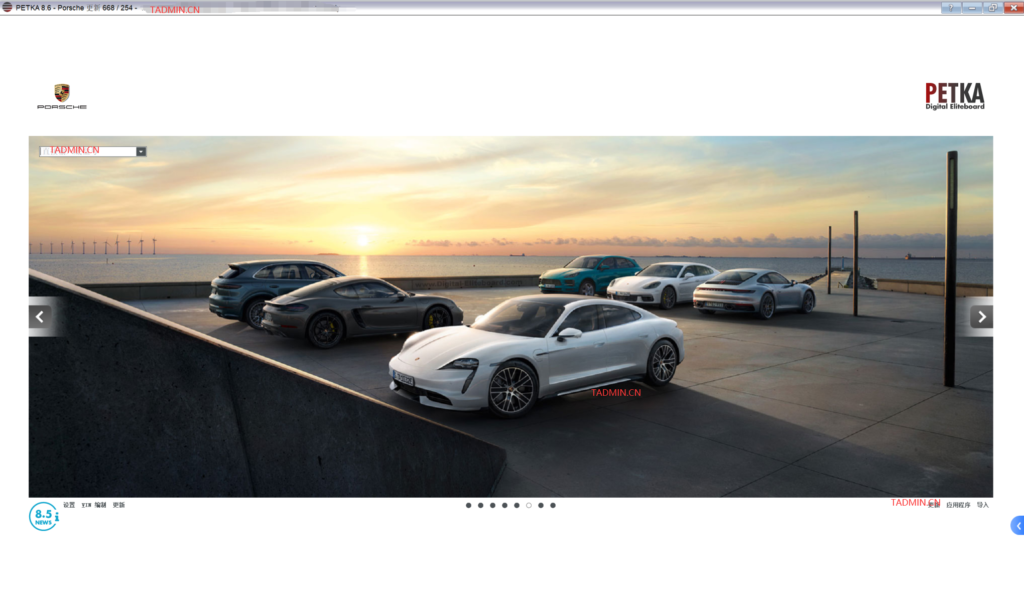Open the 设置 settings menu
This screenshot has height=616, width=1024.
click(x=69, y=505)
